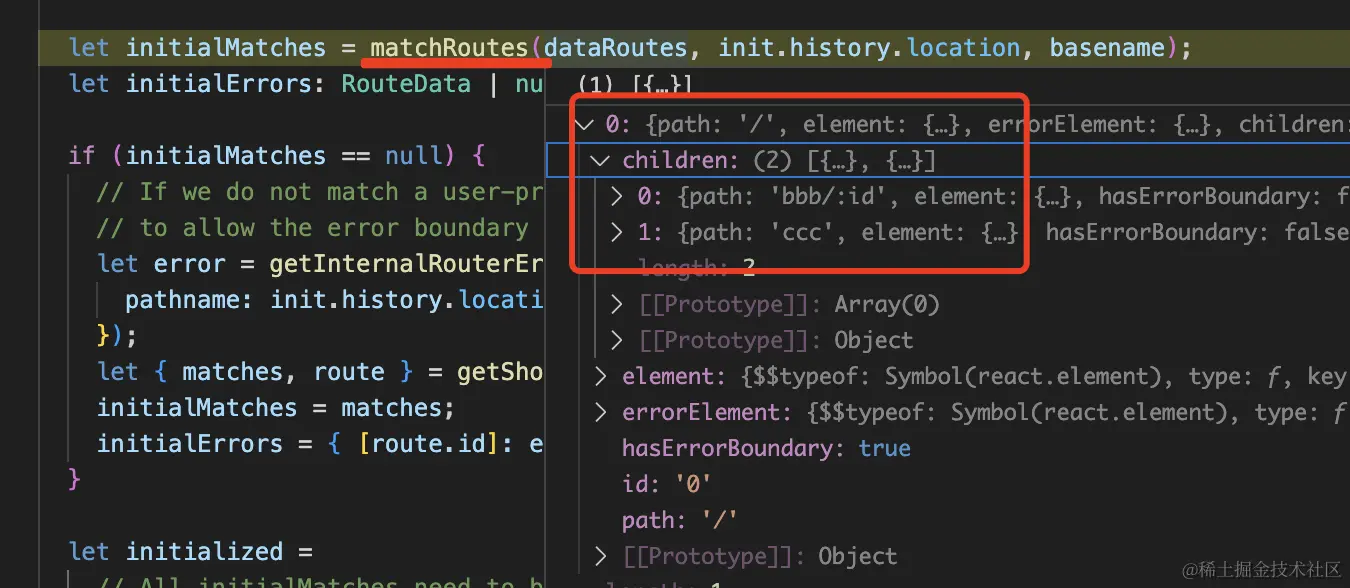The width and height of the screenshot is (1350, 588).
Task: Expand [[Prototype]]: Object below Array(0) prototype
Action: tap(617, 341)
